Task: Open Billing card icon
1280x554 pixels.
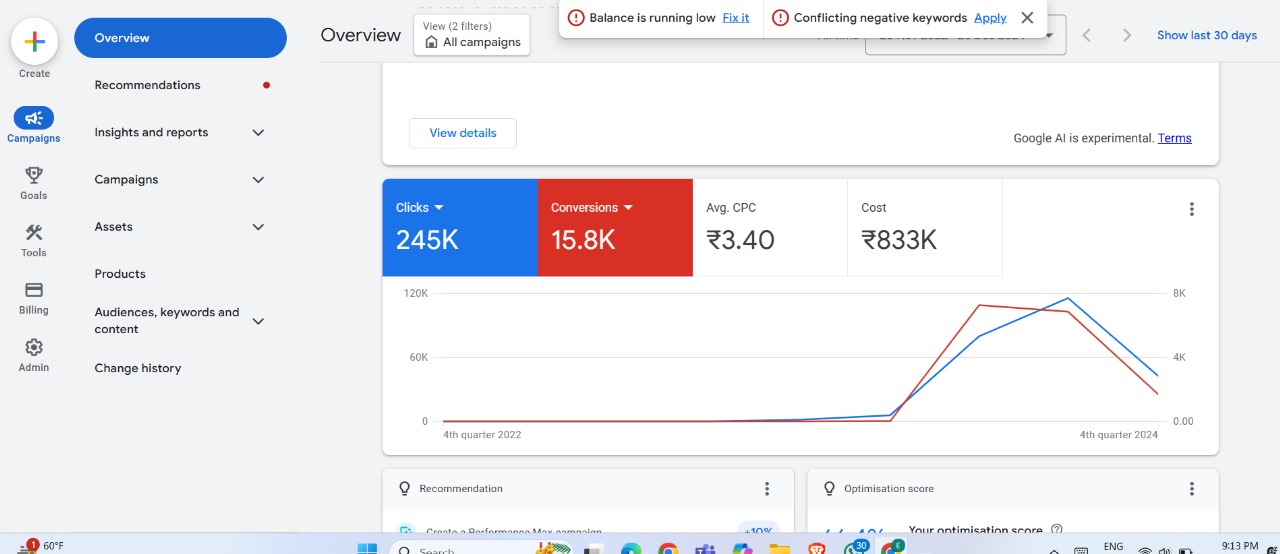Action: click(x=34, y=290)
